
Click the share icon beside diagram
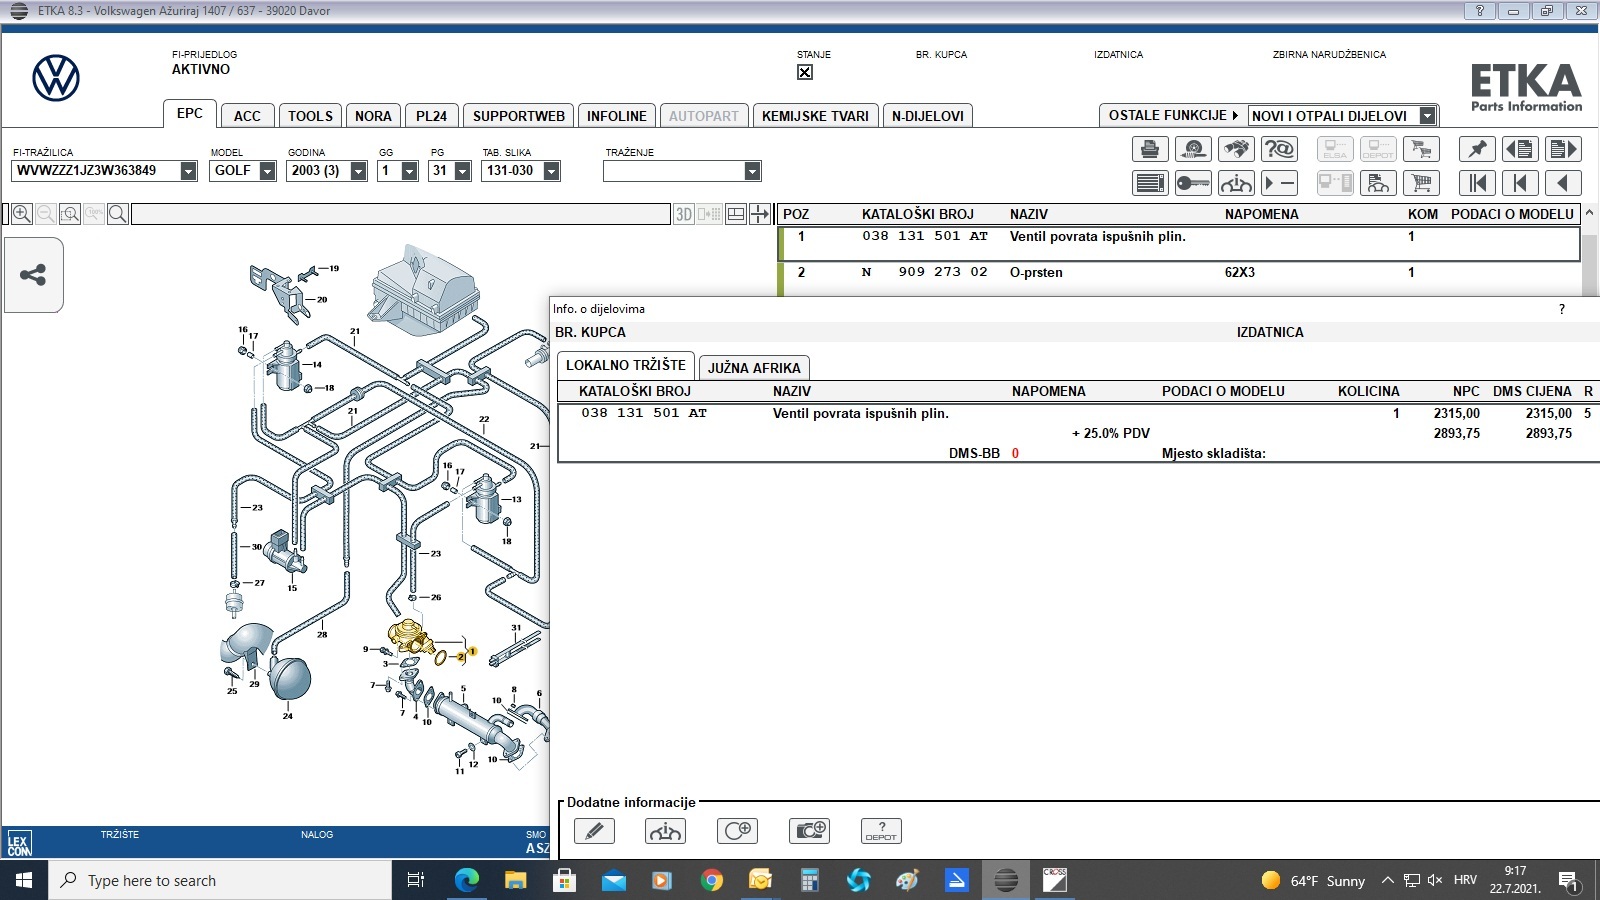pyautogui.click(x=33, y=275)
